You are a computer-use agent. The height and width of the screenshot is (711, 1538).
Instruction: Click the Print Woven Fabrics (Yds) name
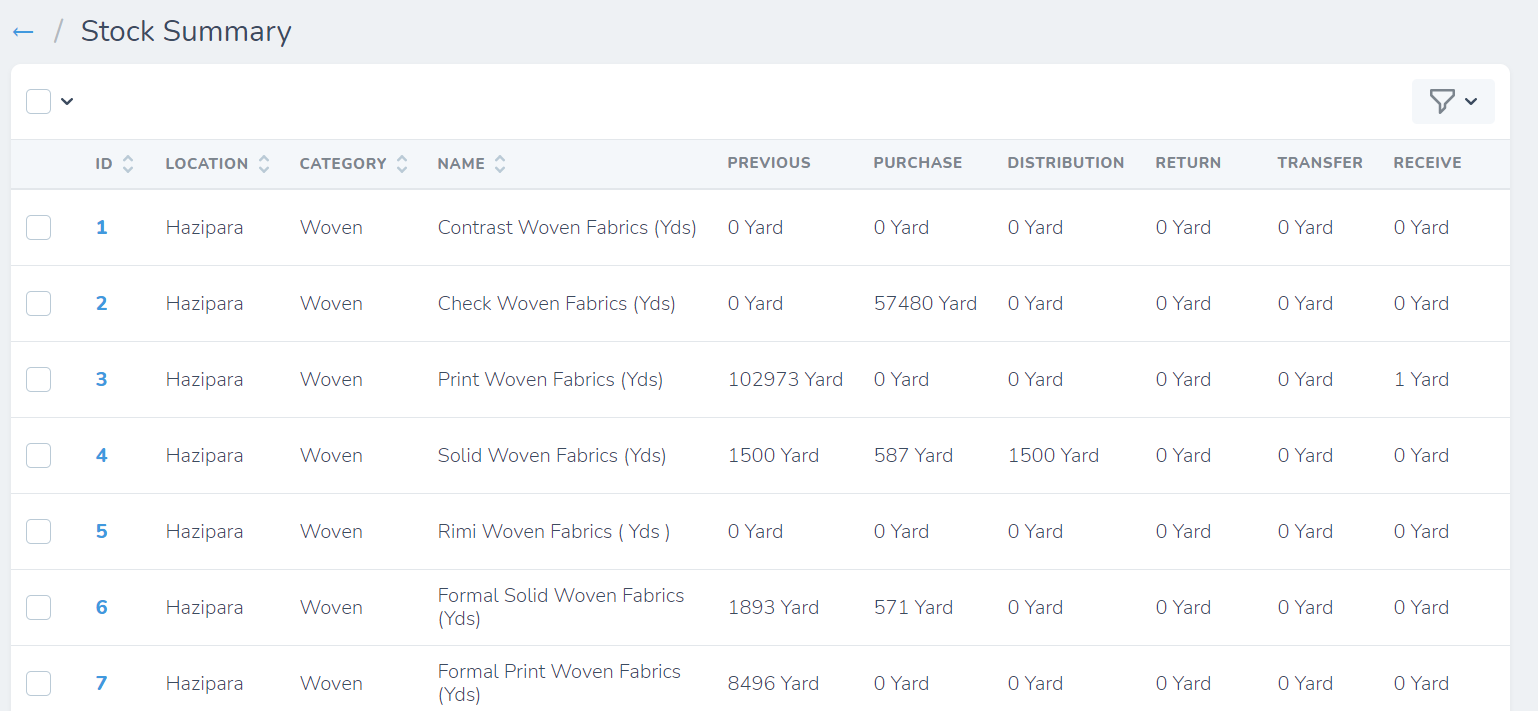point(551,379)
